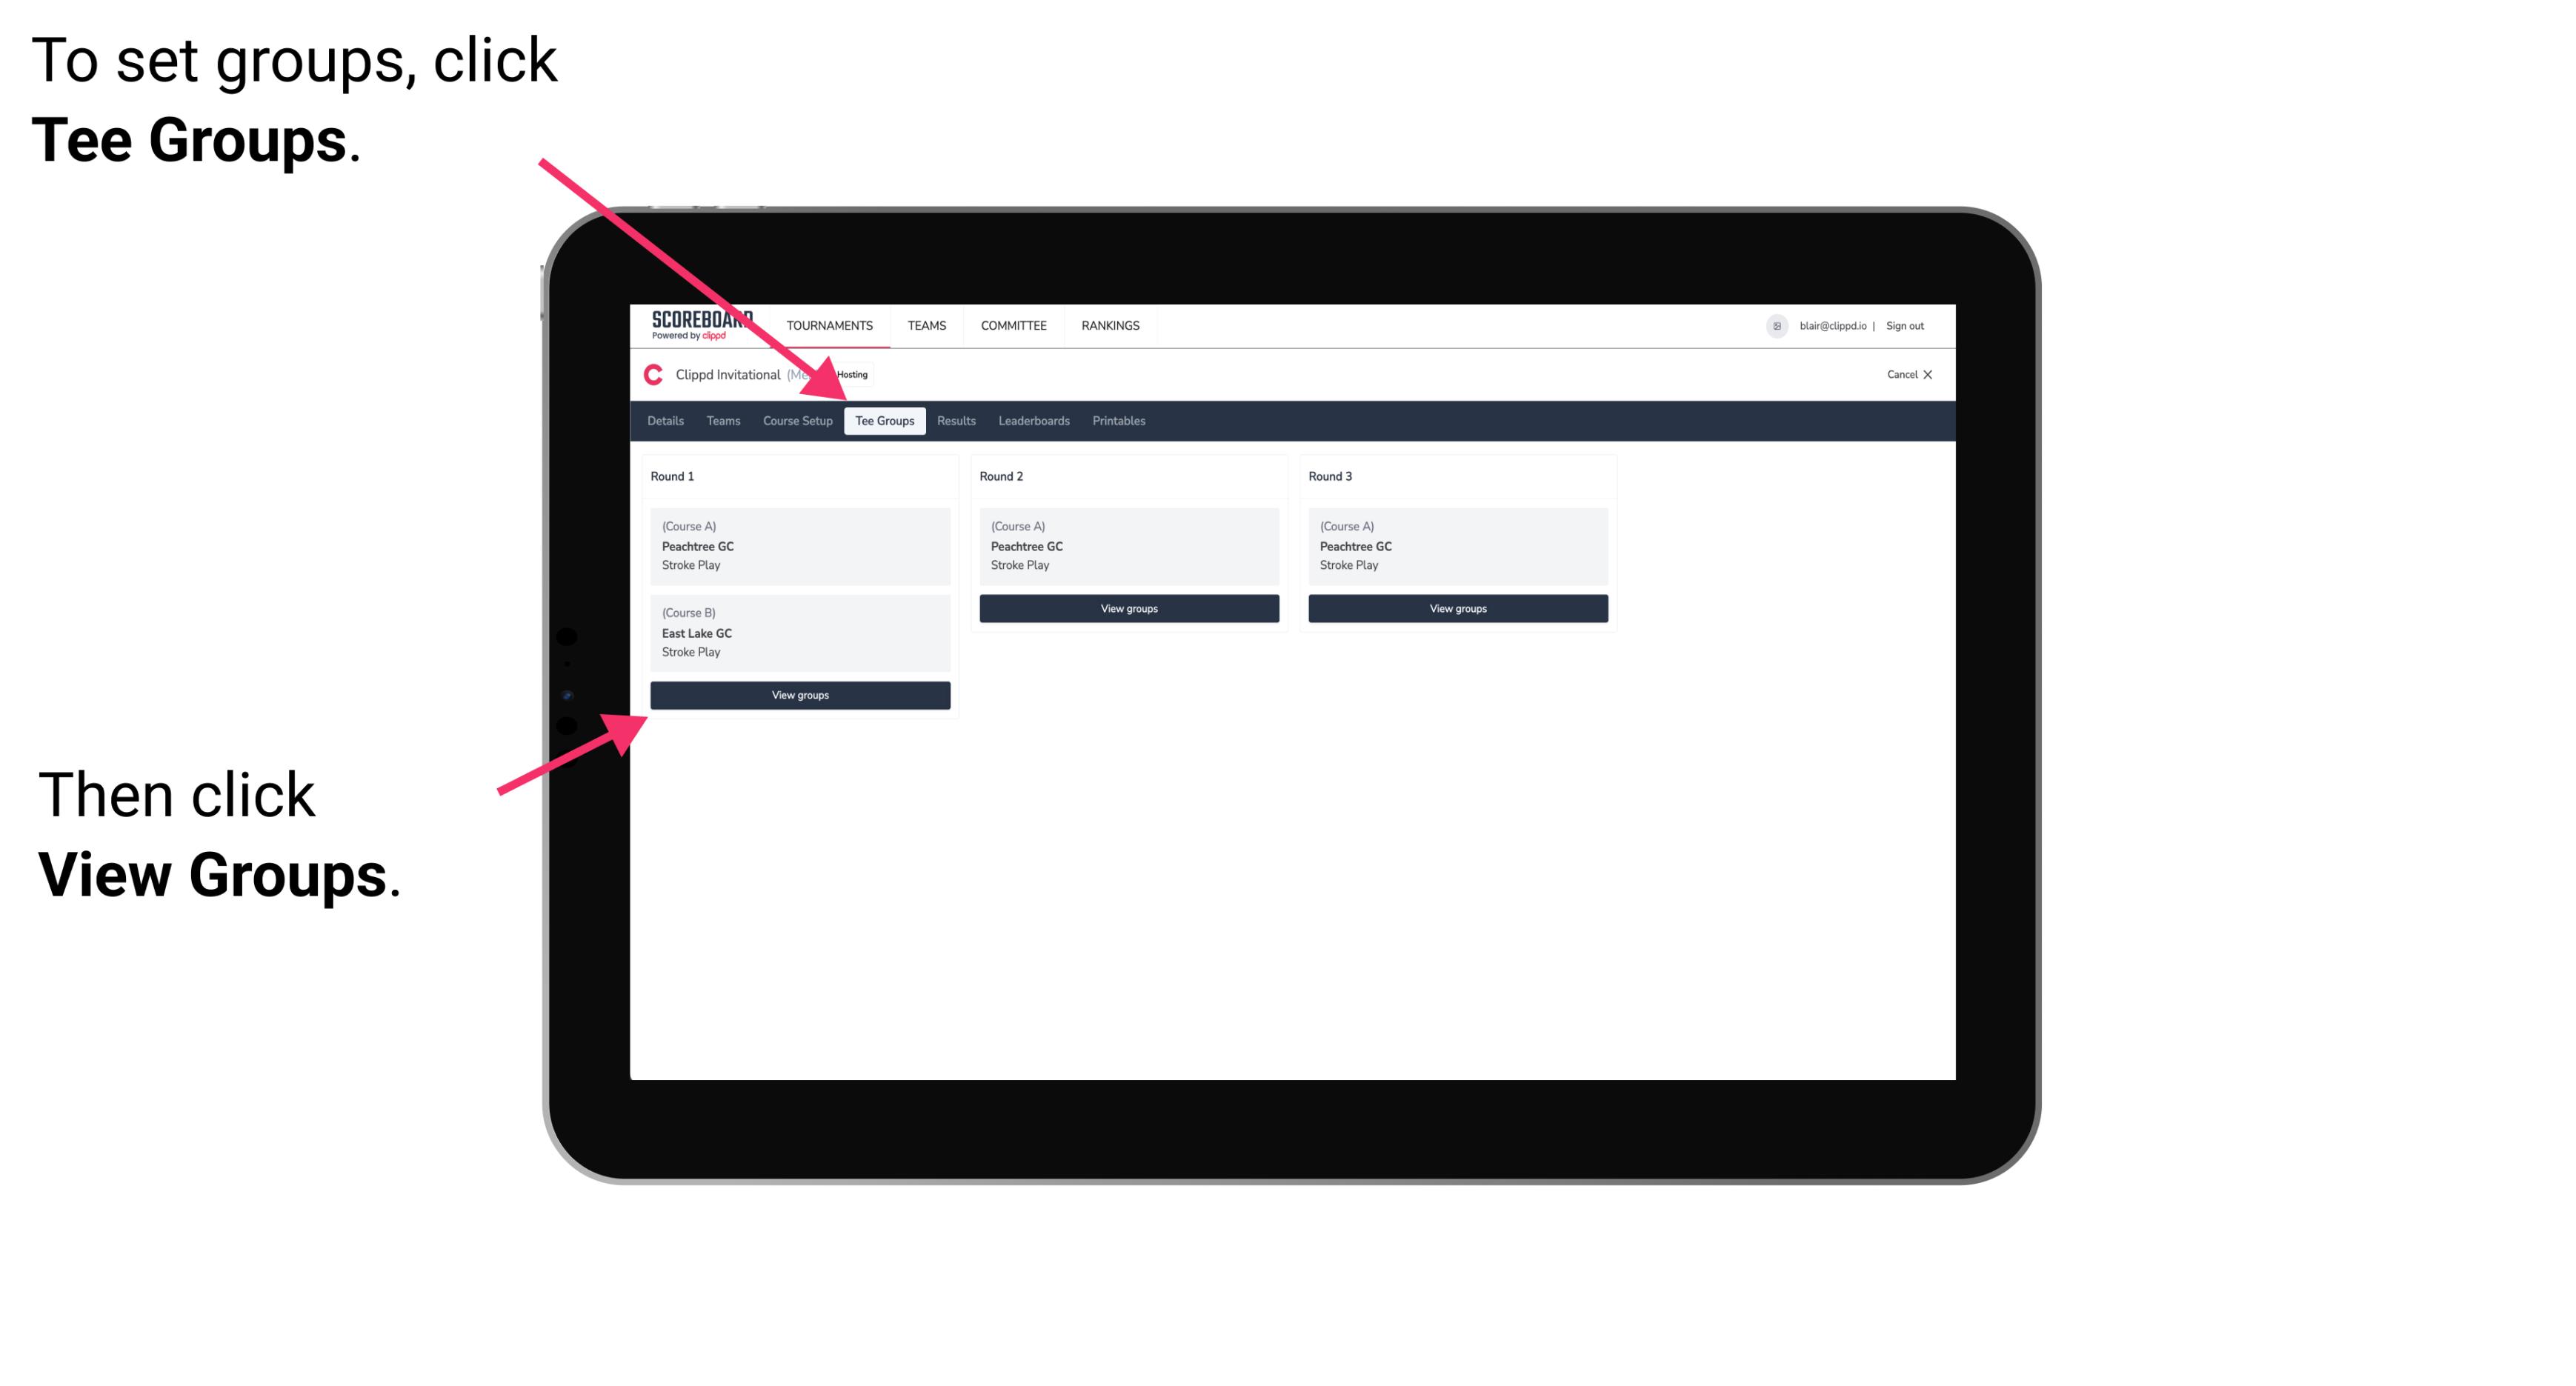Open the Results tab

pyautogui.click(x=954, y=420)
